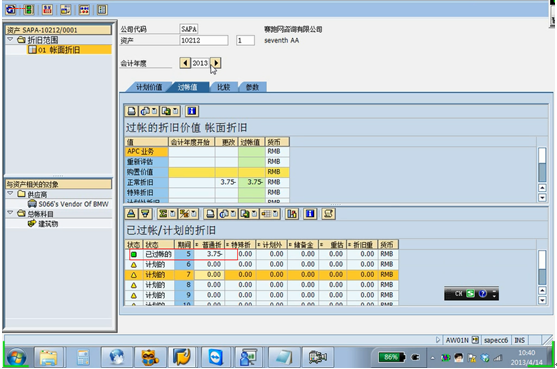Click the graphic chart icon in lower grid toolbar

pos(292,214)
